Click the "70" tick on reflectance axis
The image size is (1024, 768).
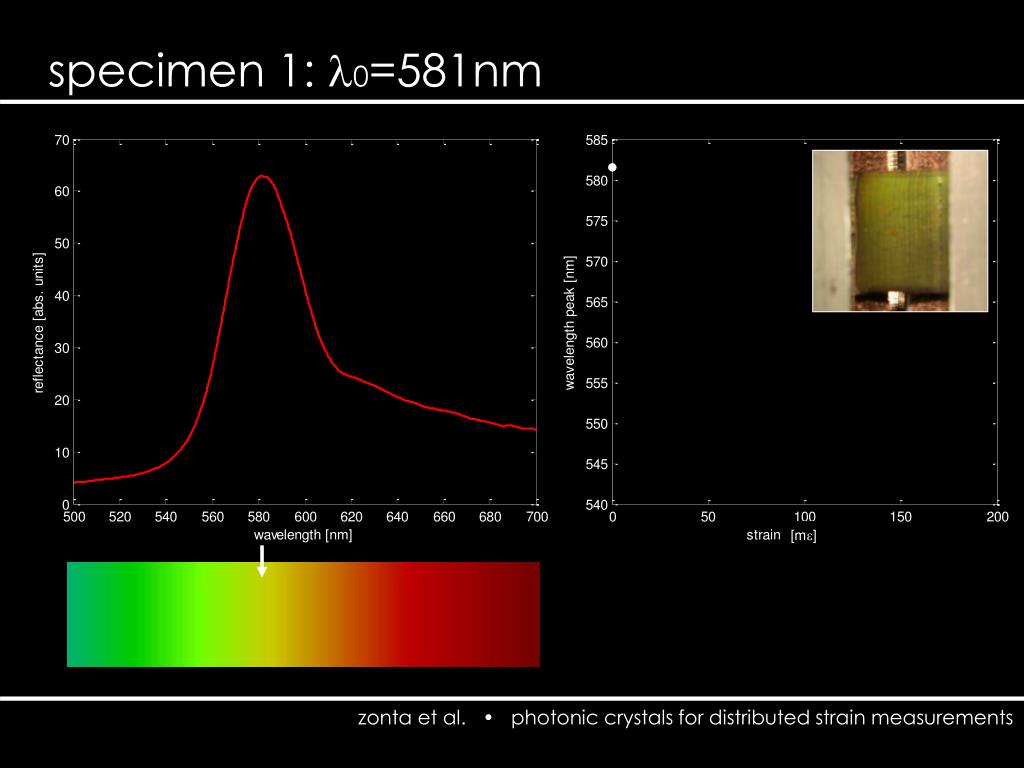click(x=62, y=140)
